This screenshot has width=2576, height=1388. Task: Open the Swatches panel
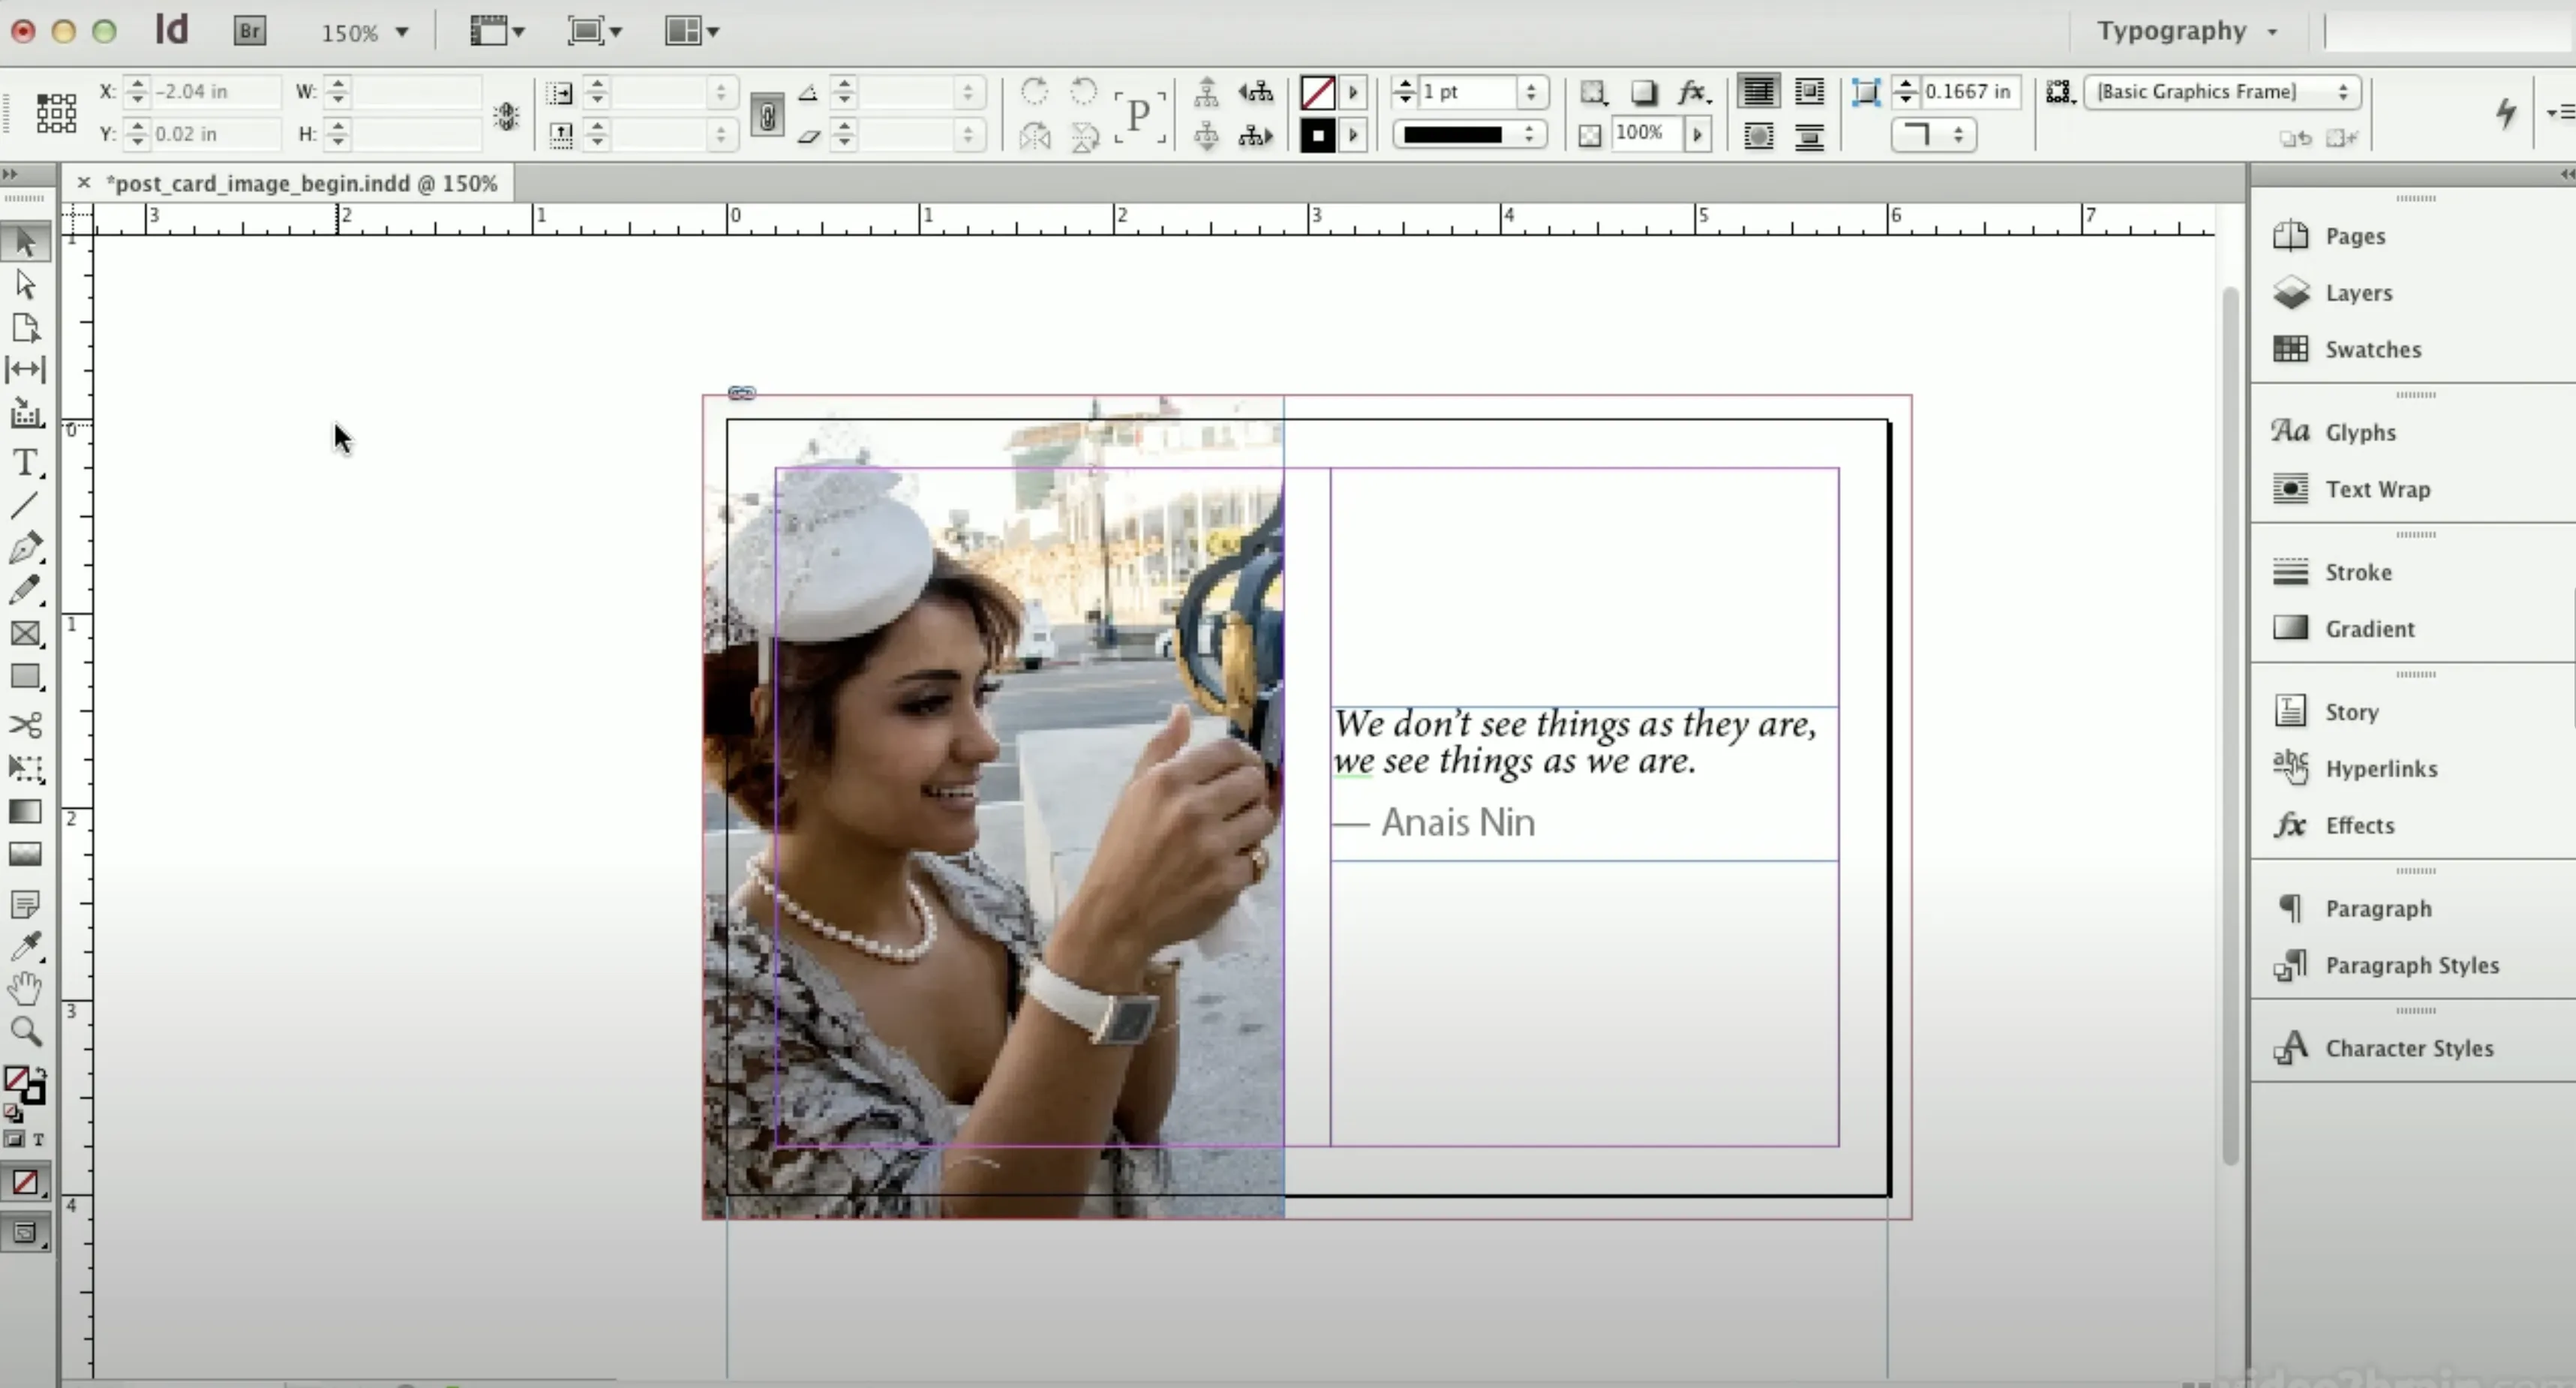point(2371,350)
